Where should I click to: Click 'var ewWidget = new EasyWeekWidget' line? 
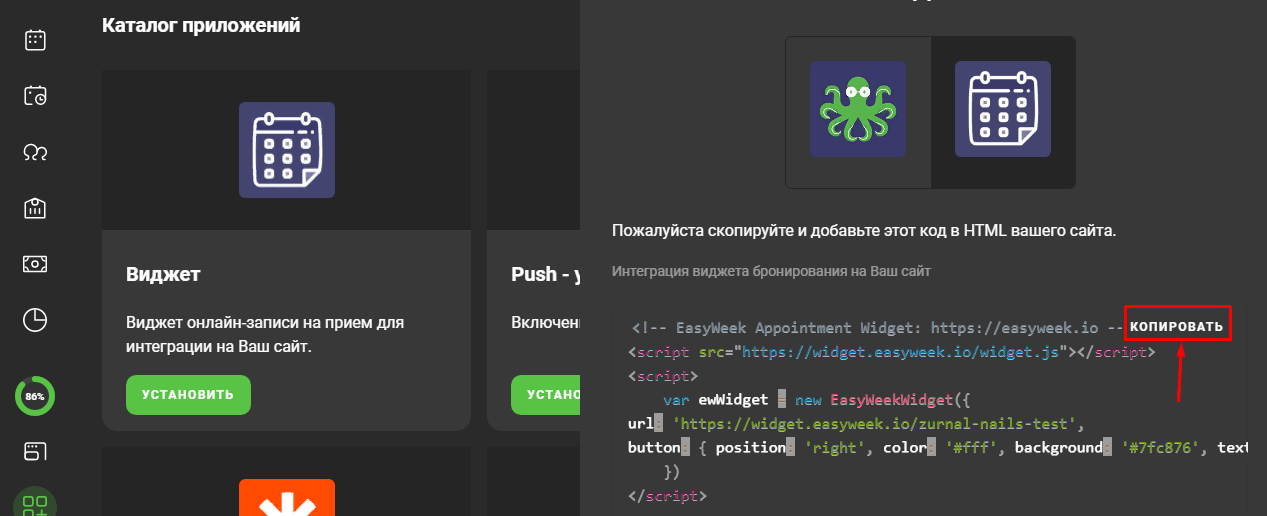point(817,400)
